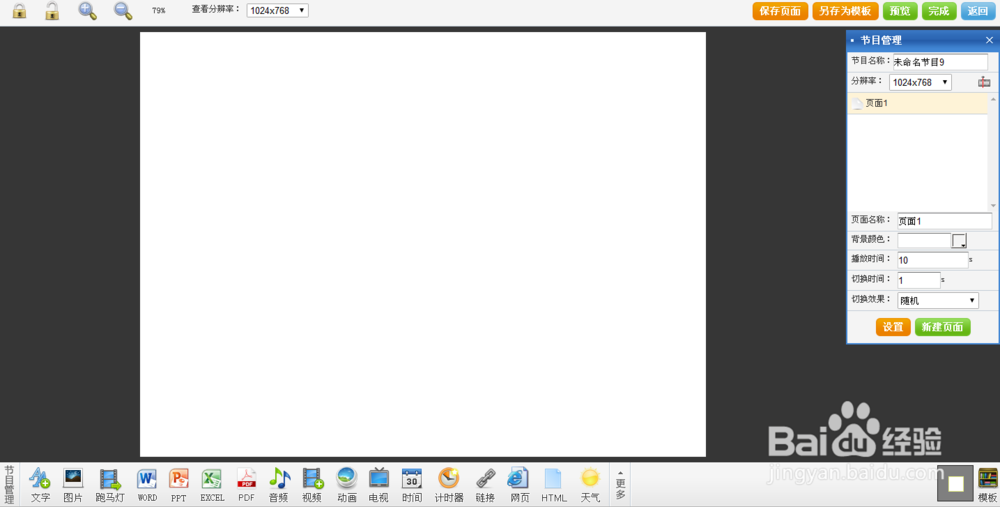This screenshot has width=1000, height=507.
Task: Click the 背景颜色 text field
Action: pyautogui.click(x=924, y=240)
